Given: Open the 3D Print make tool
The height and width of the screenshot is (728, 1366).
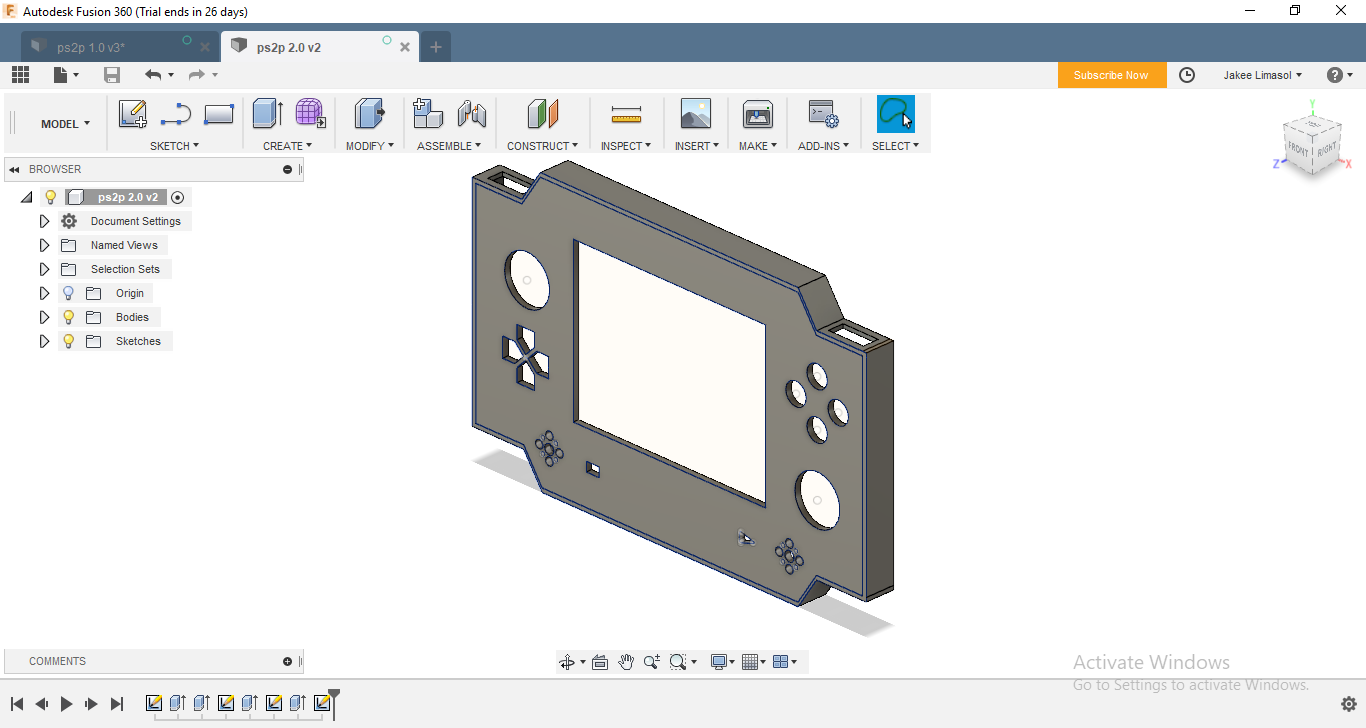Looking at the screenshot, I should [x=758, y=114].
